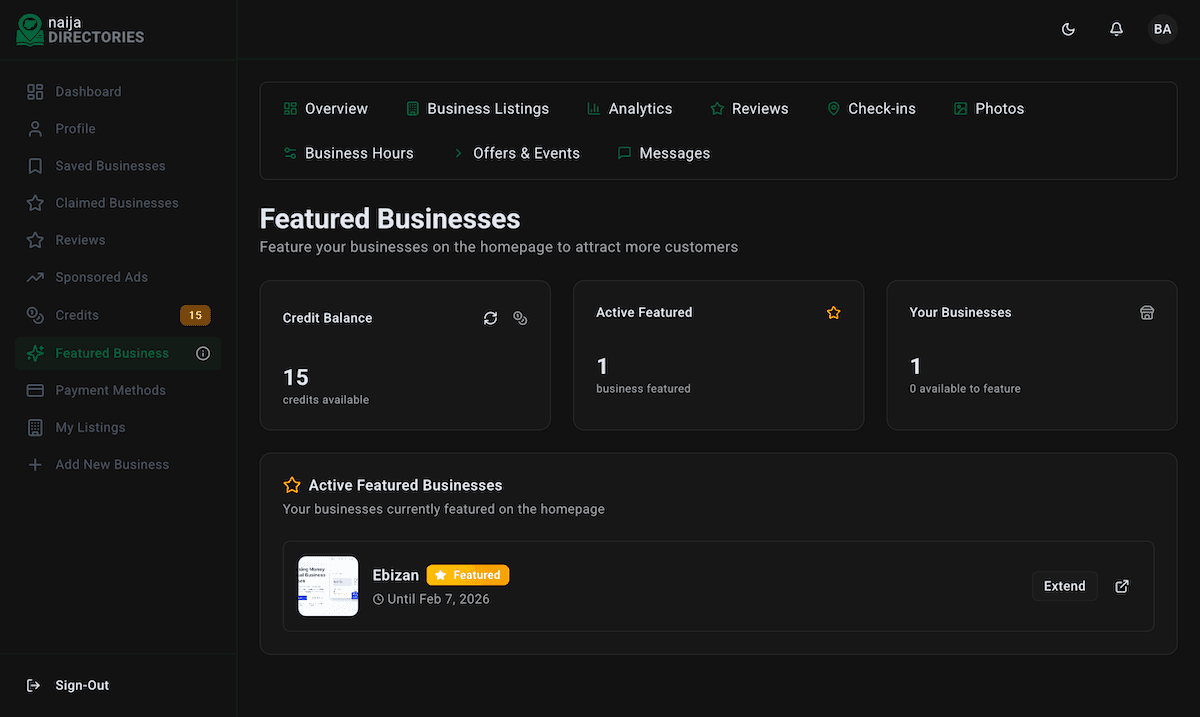The height and width of the screenshot is (717, 1200).
Task: Open notifications bell icon
Action: [1116, 30]
